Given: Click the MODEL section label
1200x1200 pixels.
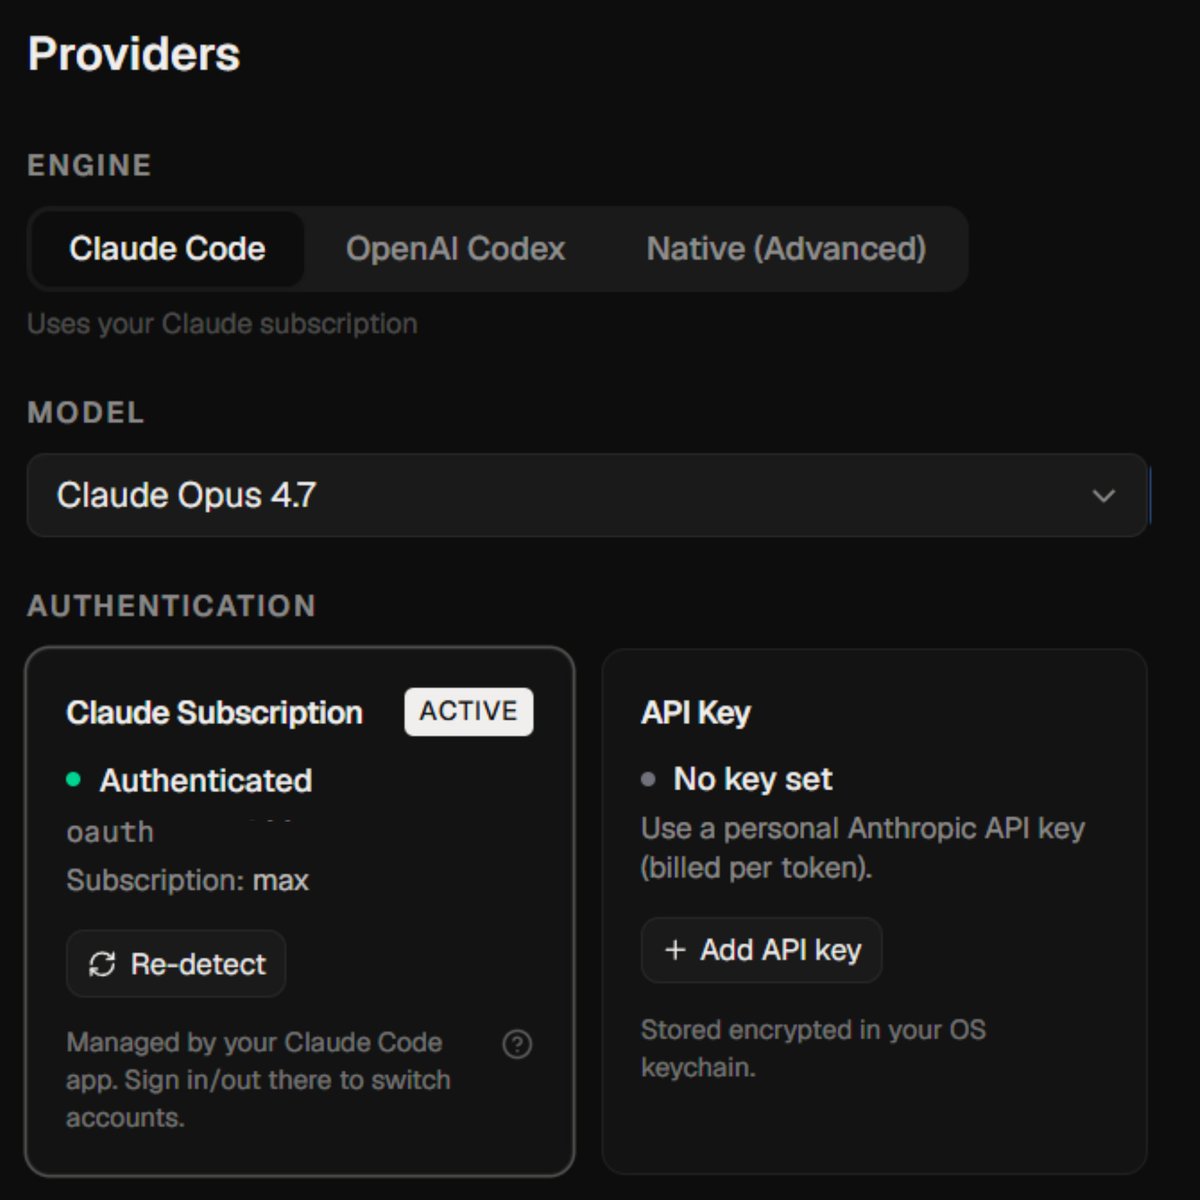Looking at the screenshot, I should (x=86, y=412).
